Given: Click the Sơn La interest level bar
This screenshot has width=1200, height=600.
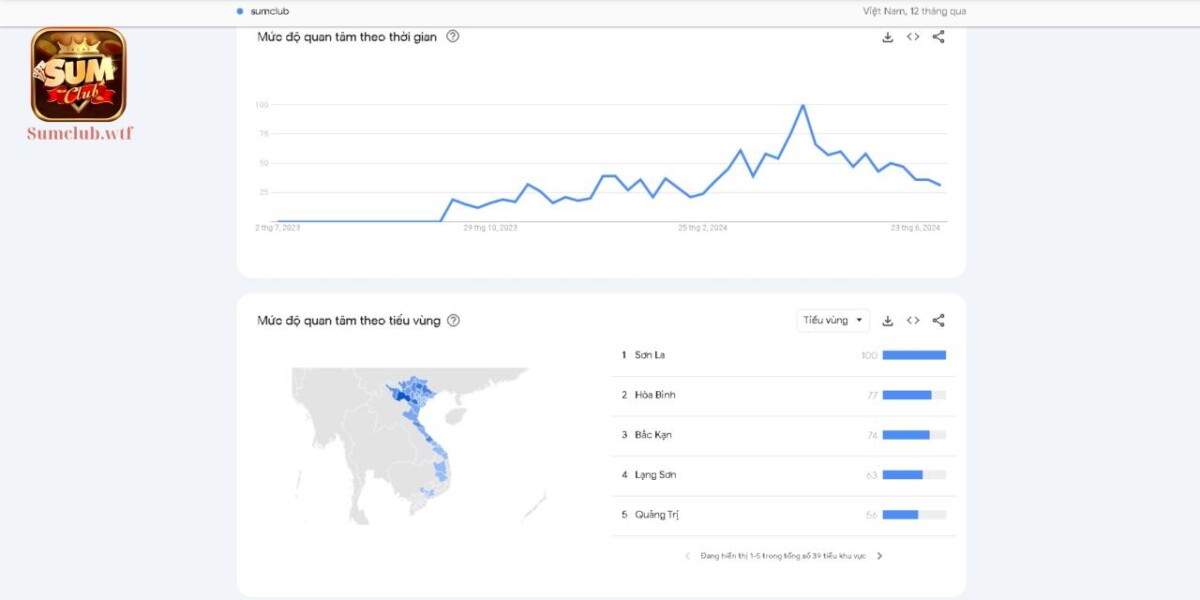Looking at the screenshot, I should [x=915, y=354].
